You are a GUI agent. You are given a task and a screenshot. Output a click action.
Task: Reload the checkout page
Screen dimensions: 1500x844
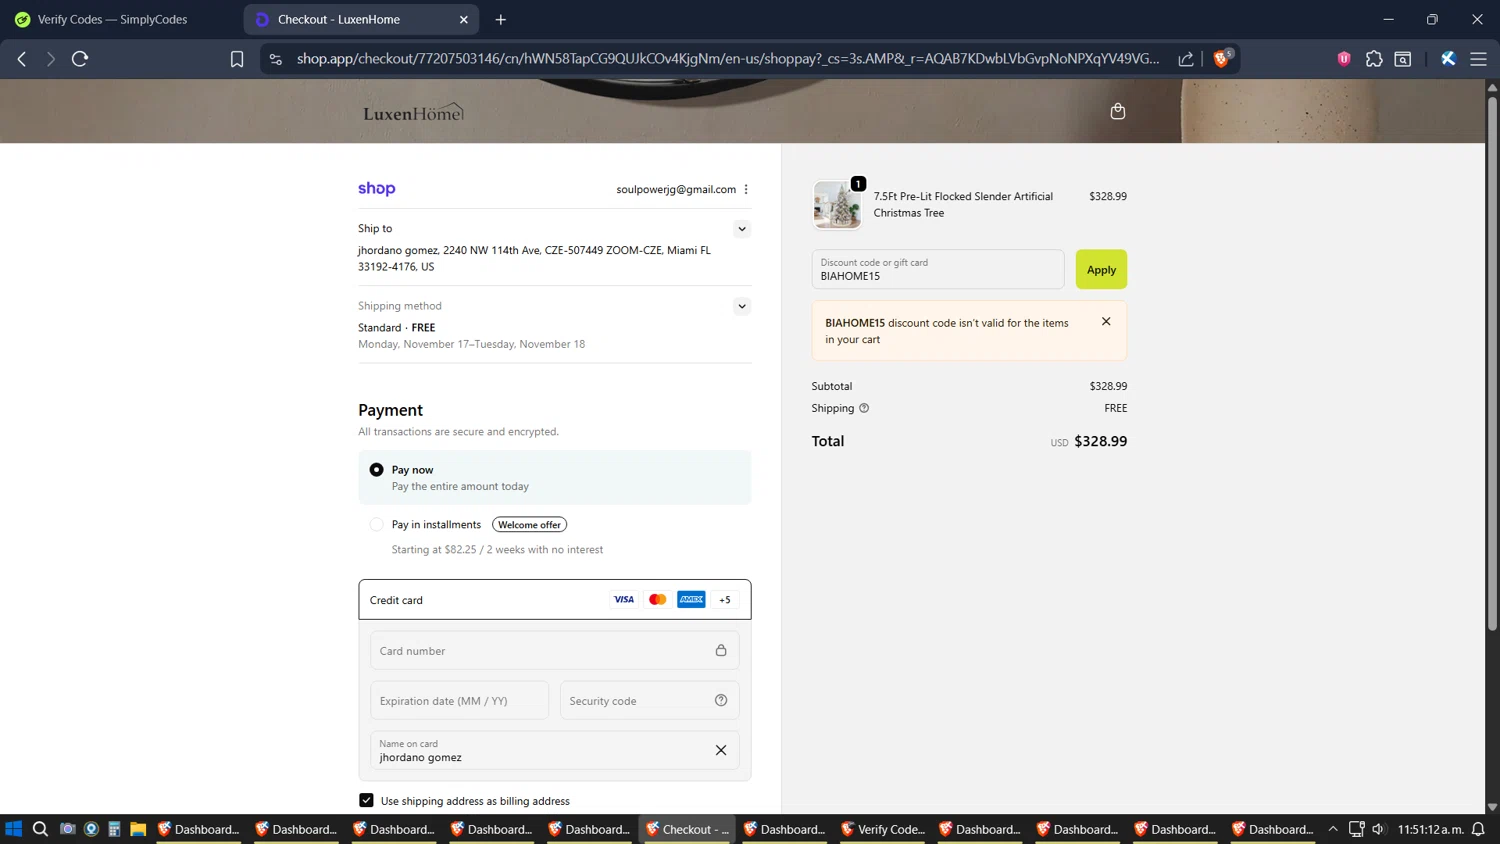point(80,59)
